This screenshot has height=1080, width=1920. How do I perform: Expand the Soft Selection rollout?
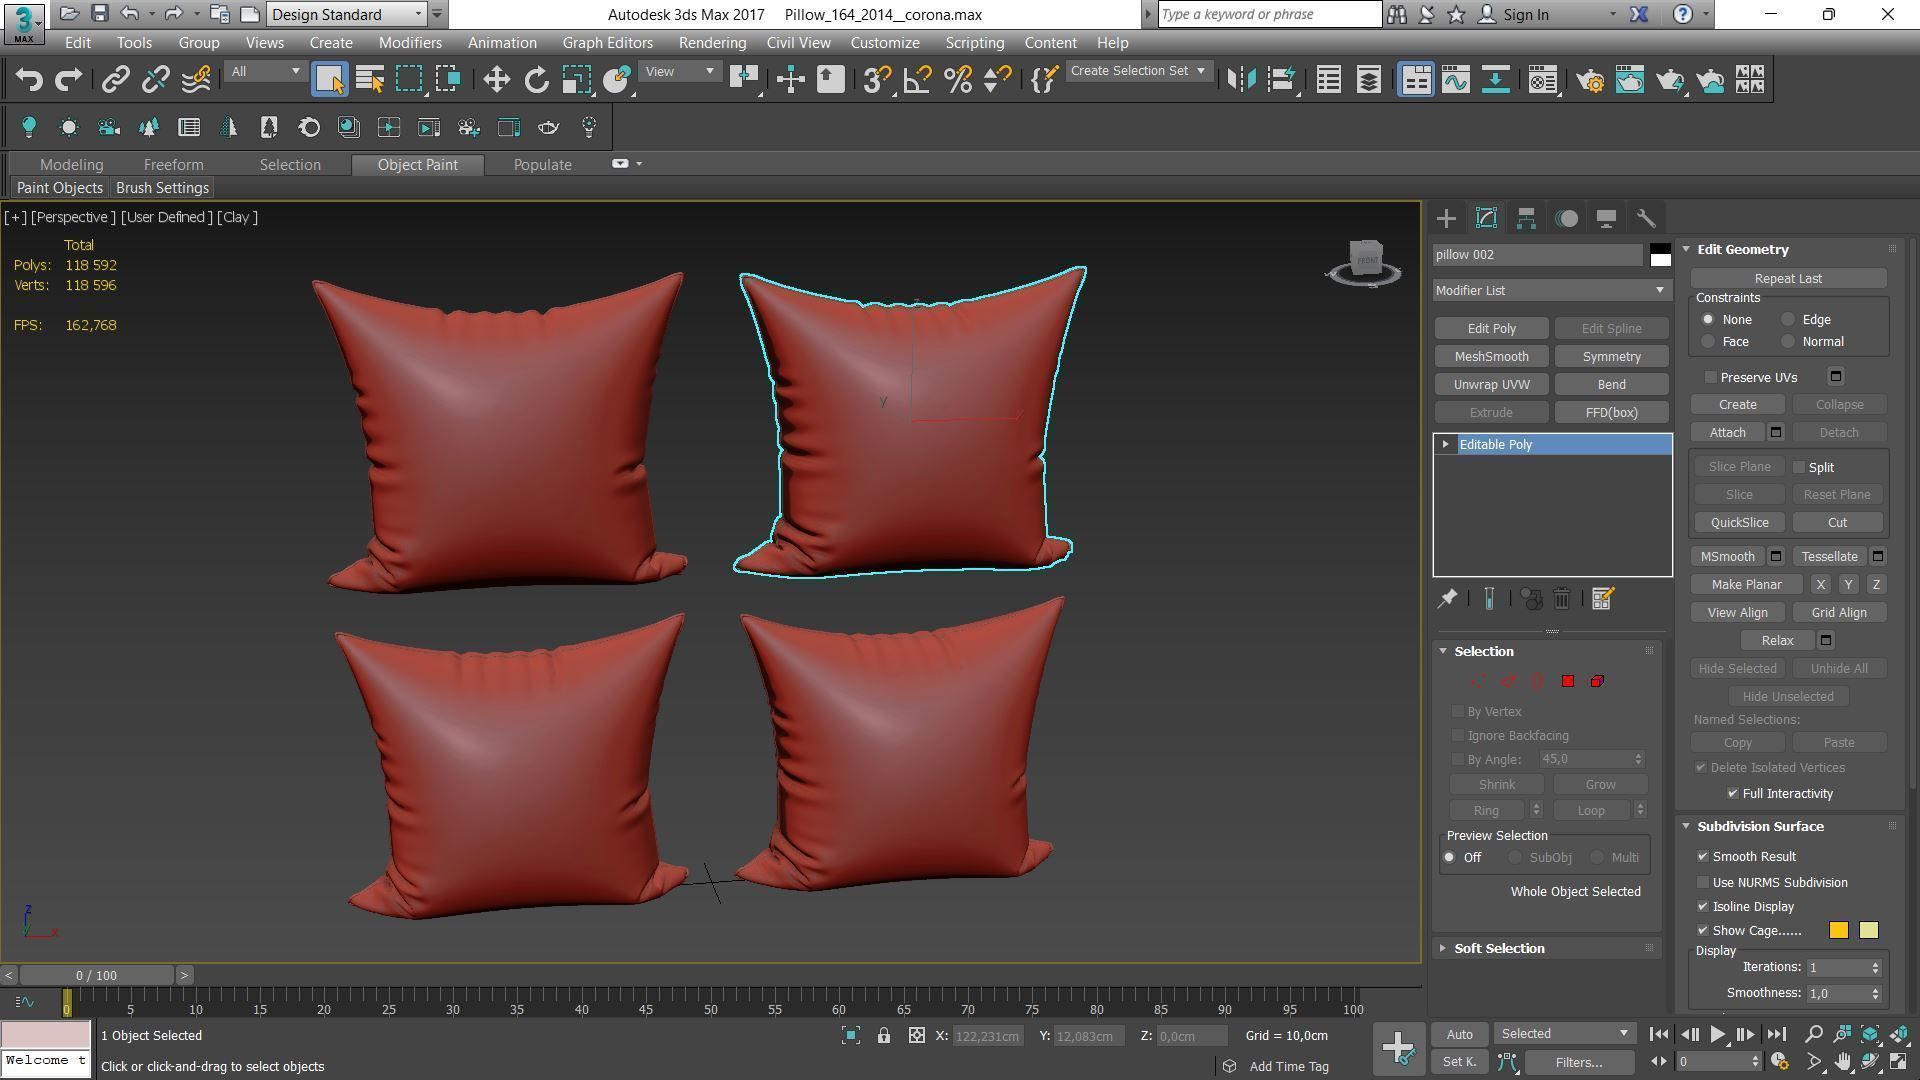pyautogui.click(x=1497, y=949)
